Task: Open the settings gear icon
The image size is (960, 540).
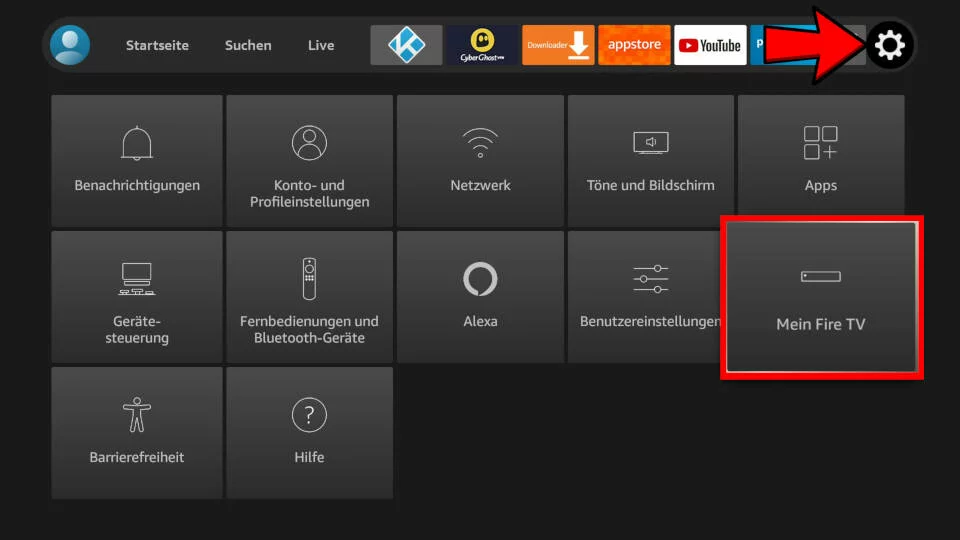Action: (x=889, y=45)
